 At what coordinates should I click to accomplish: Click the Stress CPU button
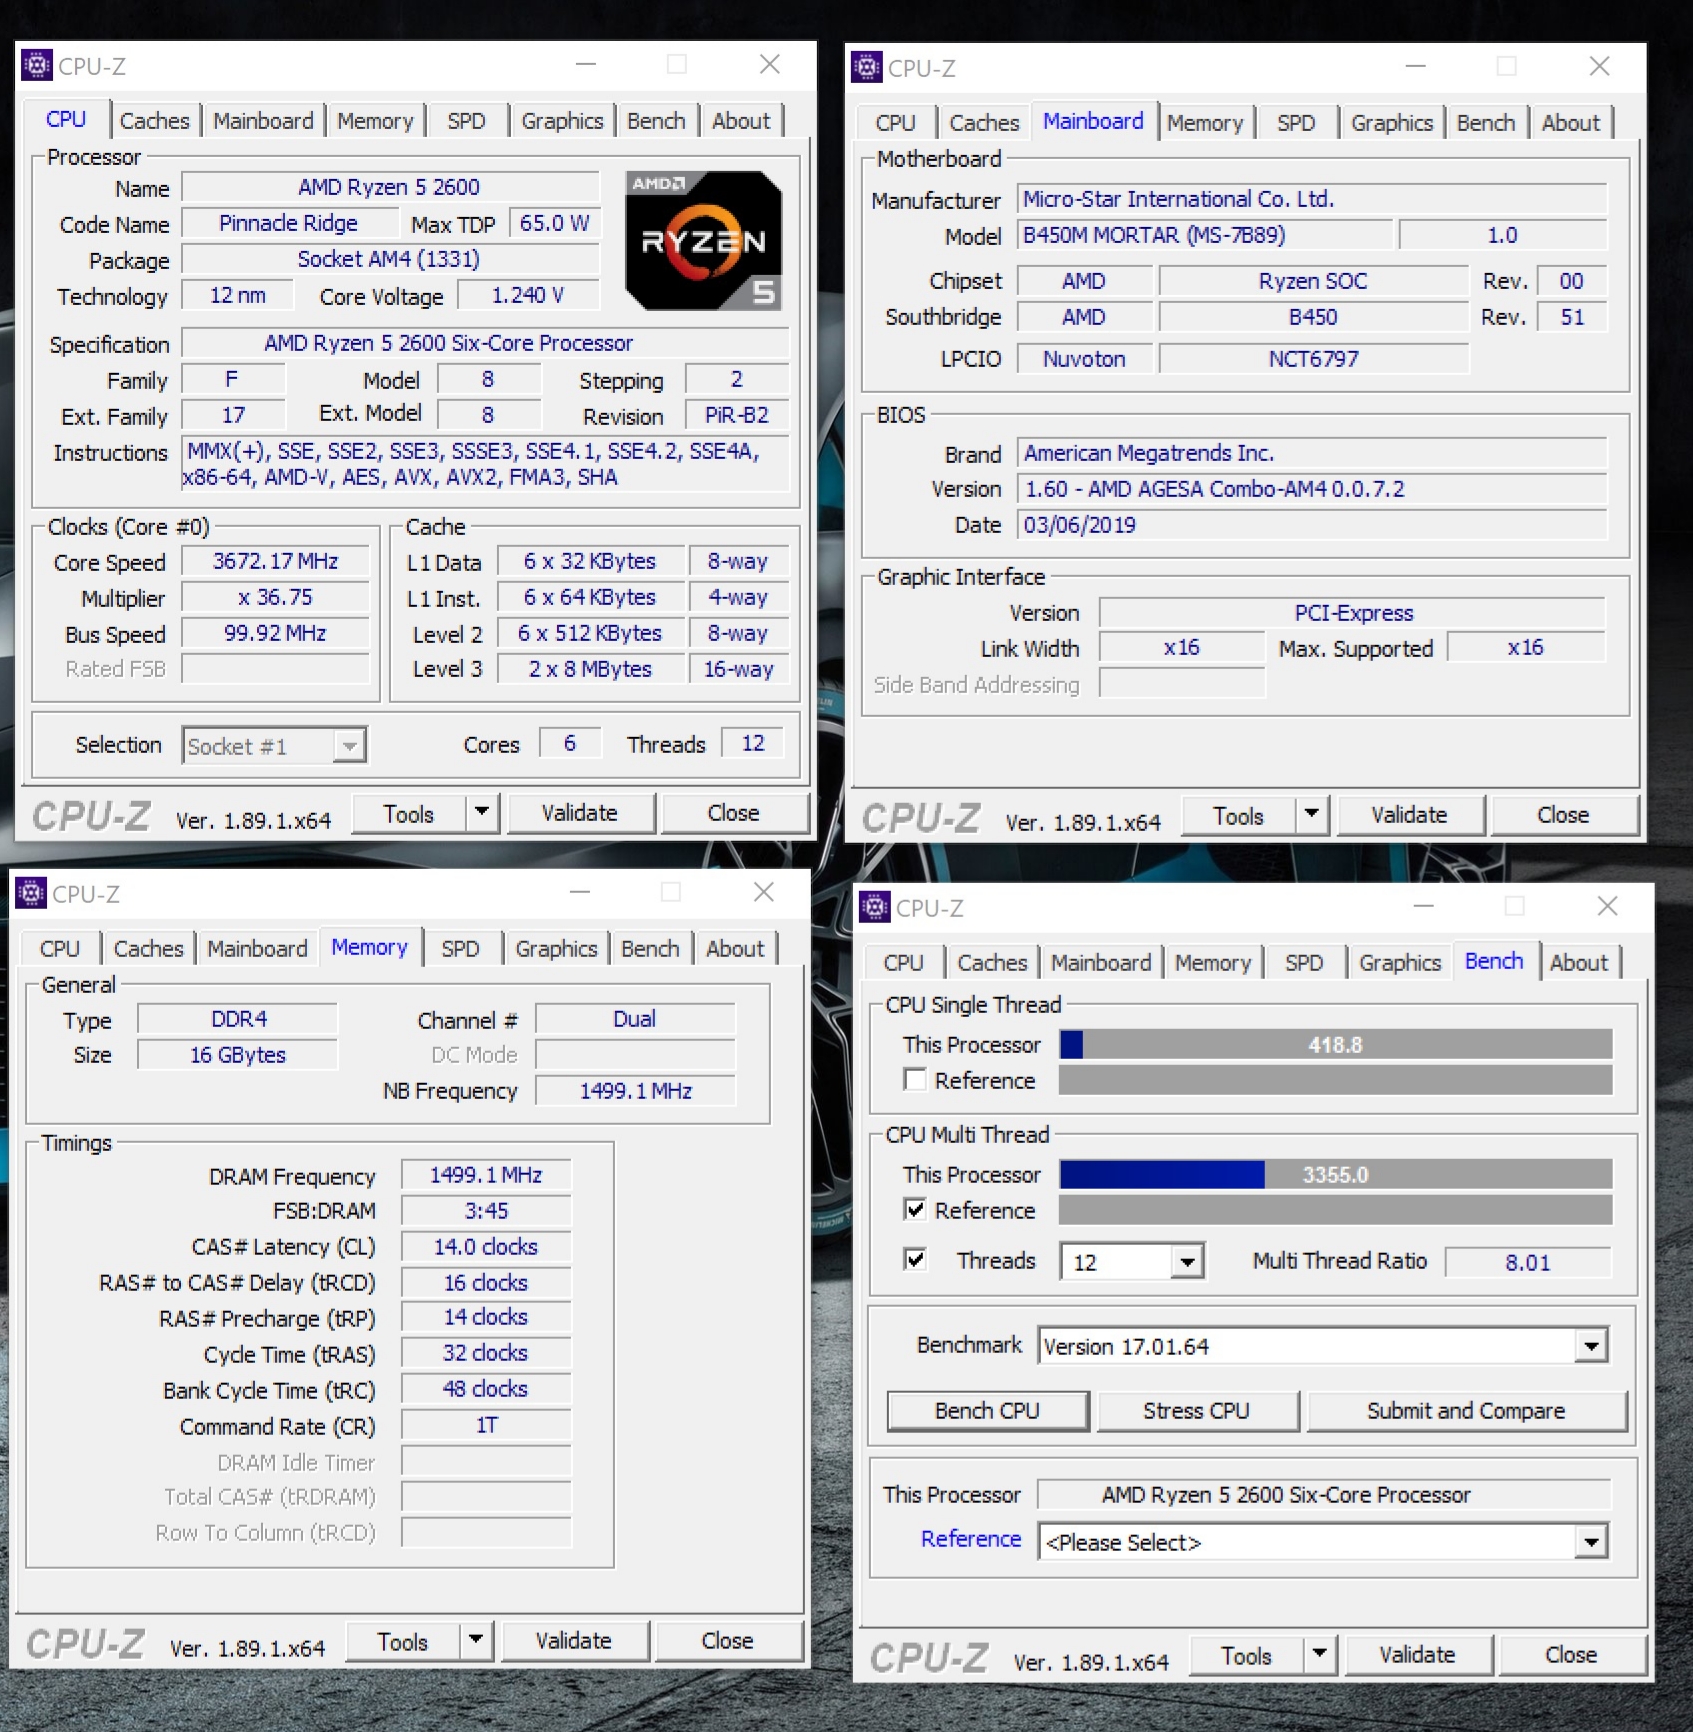1196,1410
